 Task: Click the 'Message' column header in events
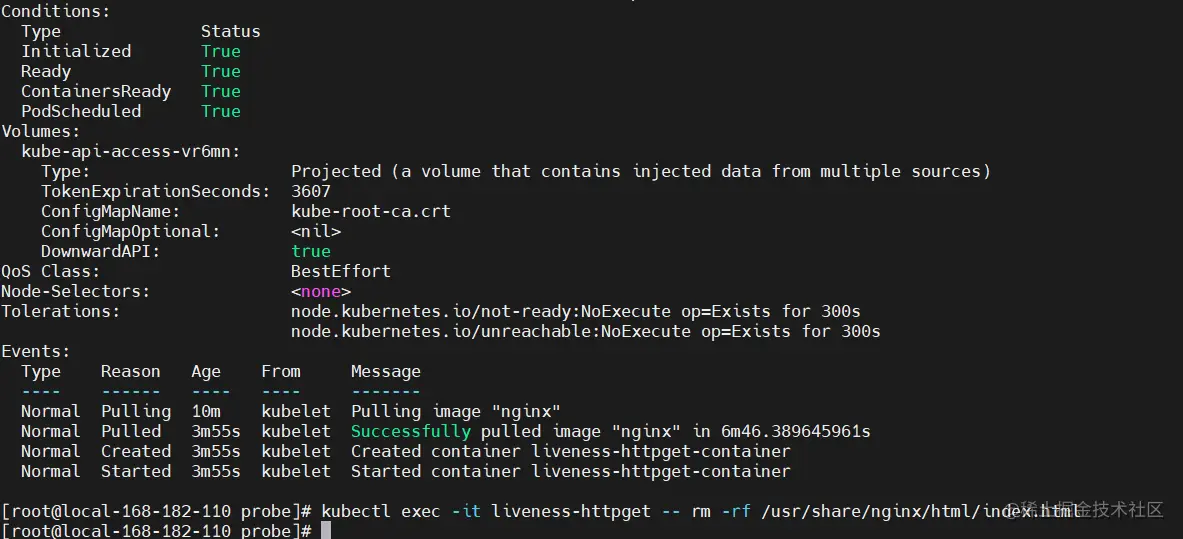386,371
